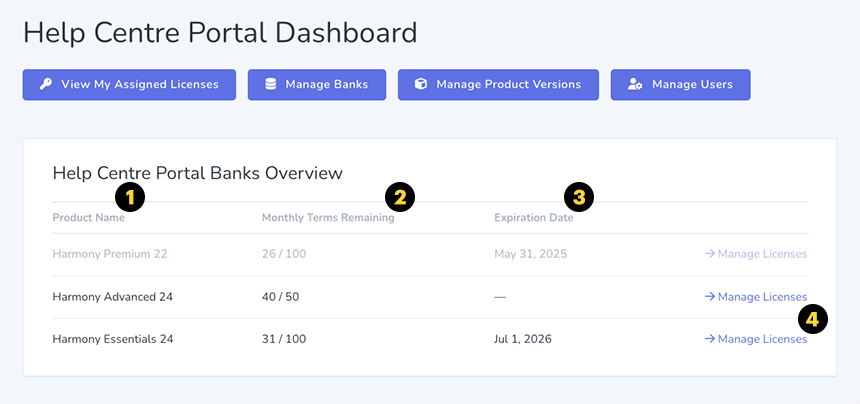Click the numbered callout marker 1
The width and height of the screenshot is (860, 404).
130,195
